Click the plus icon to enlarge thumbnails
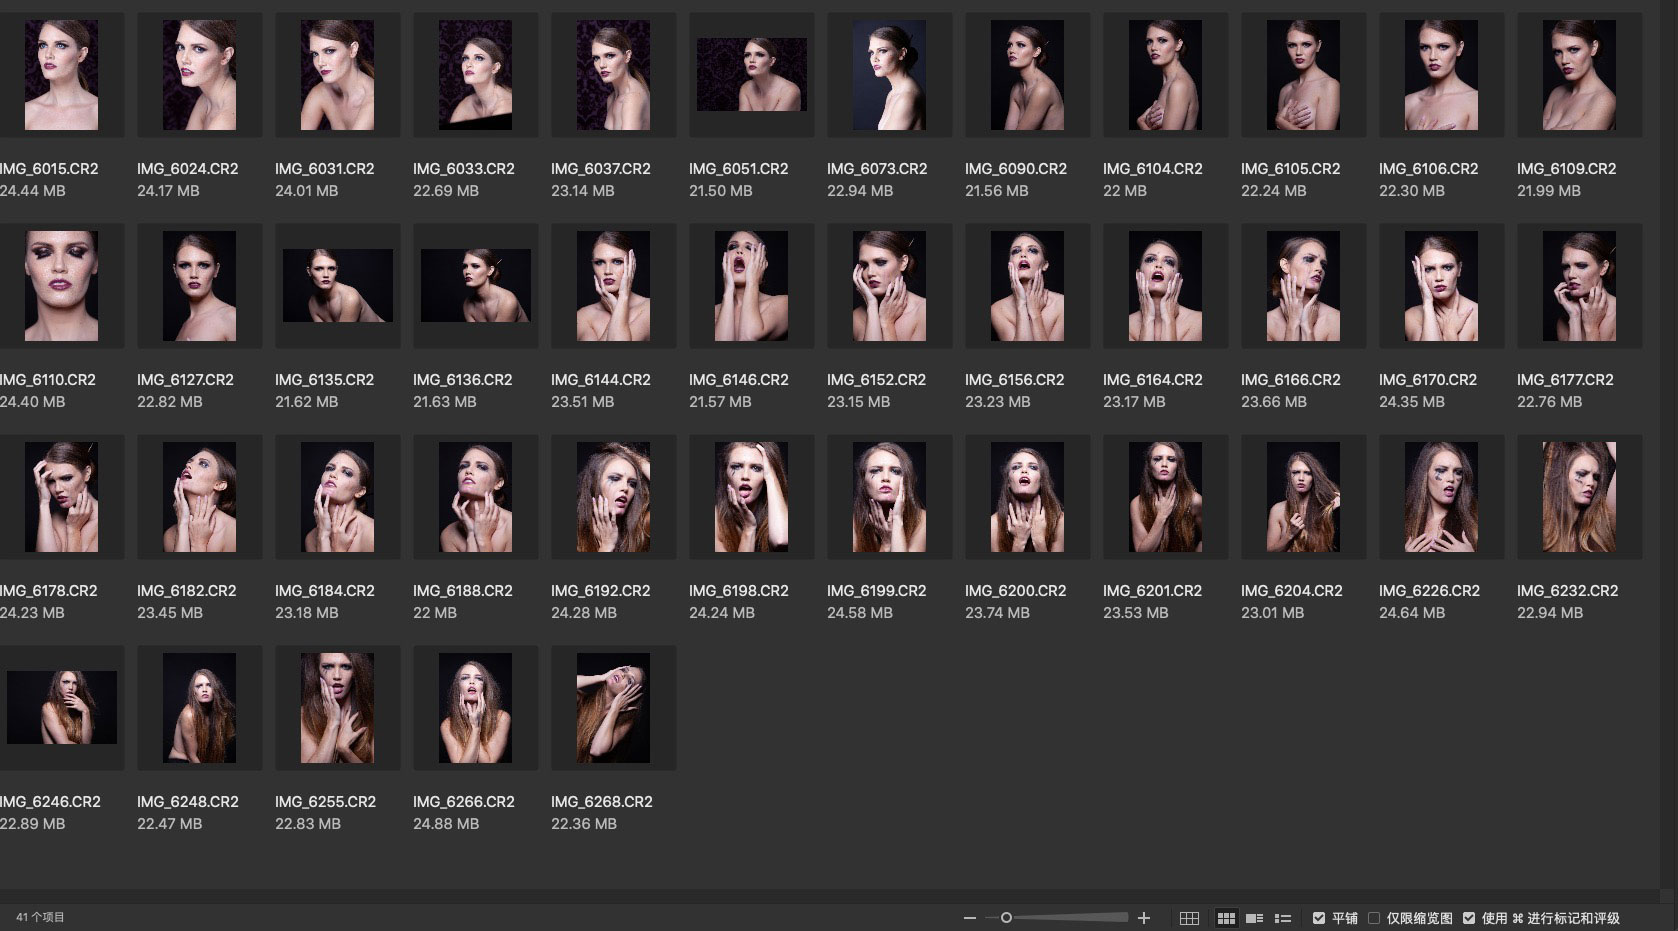 [1144, 918]
